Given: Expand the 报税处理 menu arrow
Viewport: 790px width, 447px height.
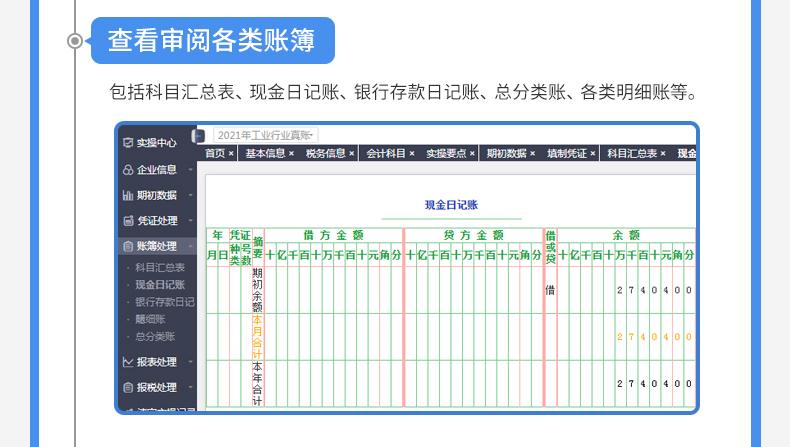Looking at the screenshot, I should click(190, 388).
